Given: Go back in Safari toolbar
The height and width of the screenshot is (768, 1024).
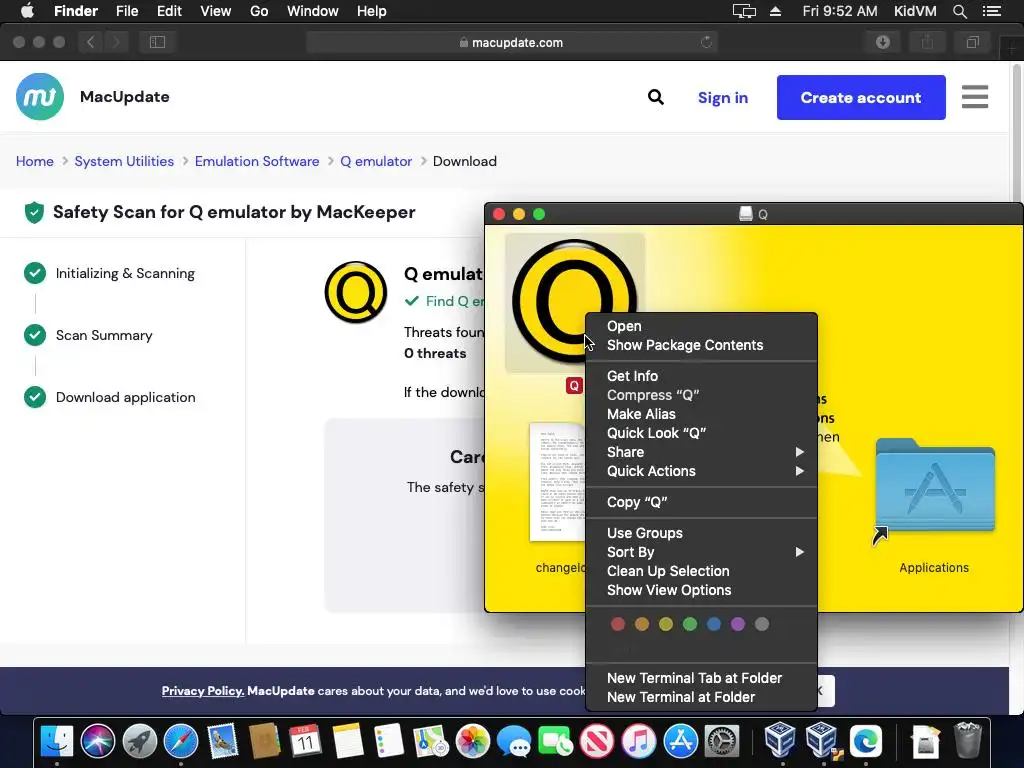Looking at the screenshot, I should (91, 42).
